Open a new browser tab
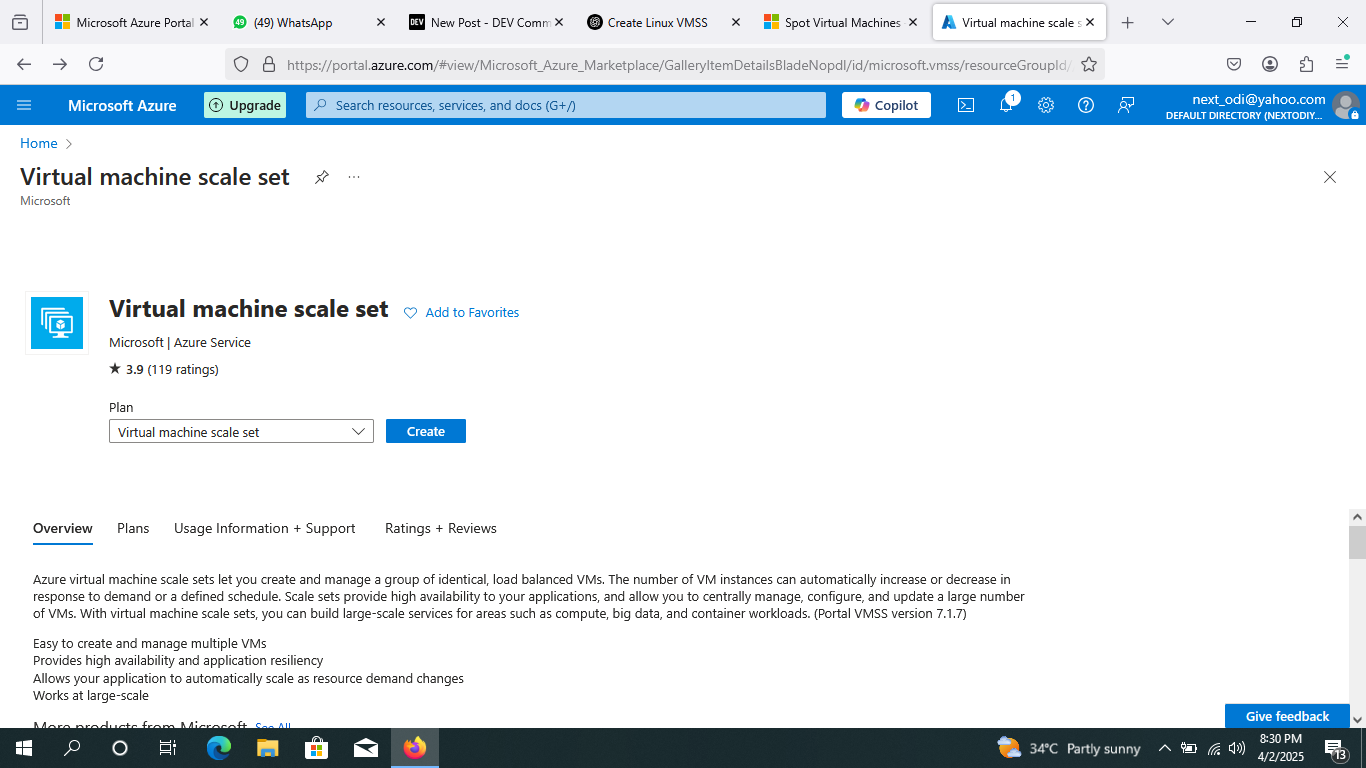 (x=1128, y=22)
